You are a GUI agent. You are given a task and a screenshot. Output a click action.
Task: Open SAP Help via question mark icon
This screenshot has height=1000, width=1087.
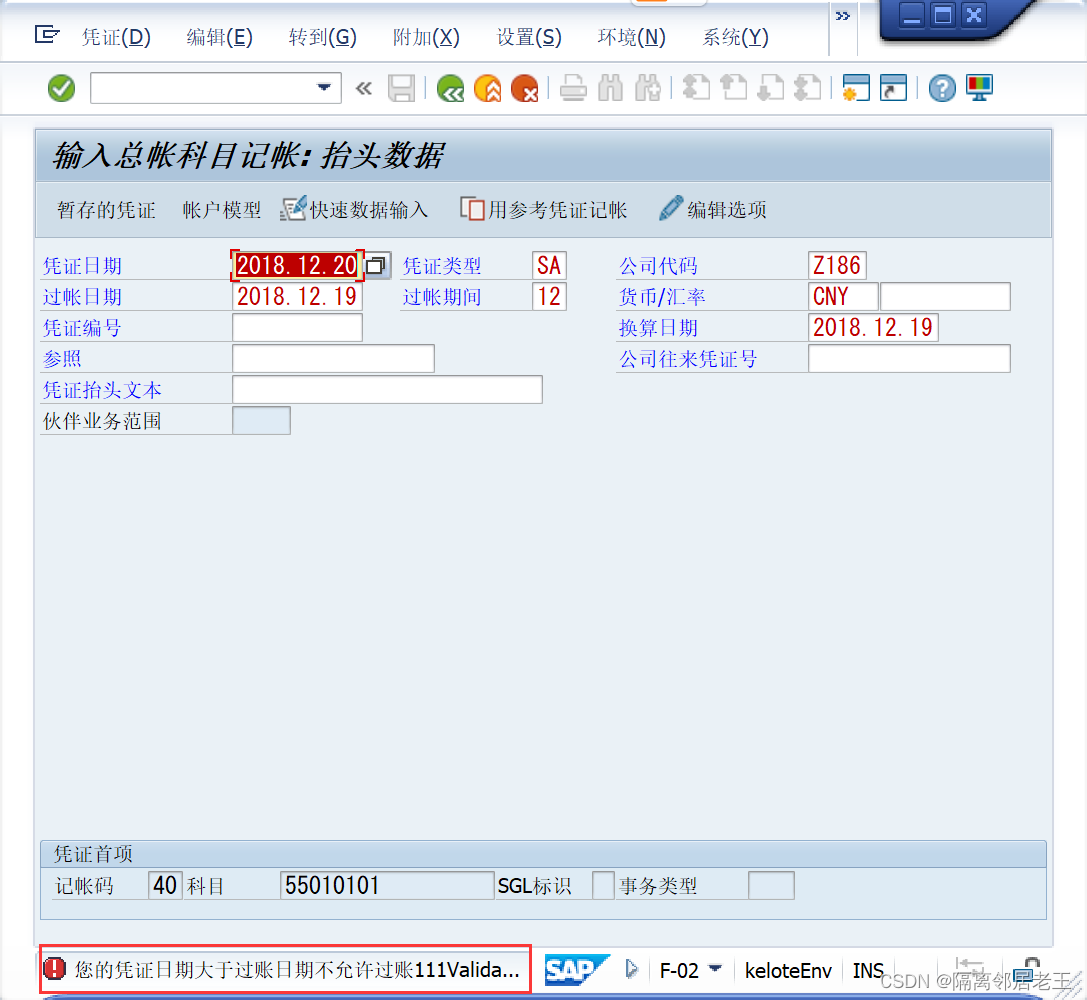pyautogui.click(x=941, y=88)
